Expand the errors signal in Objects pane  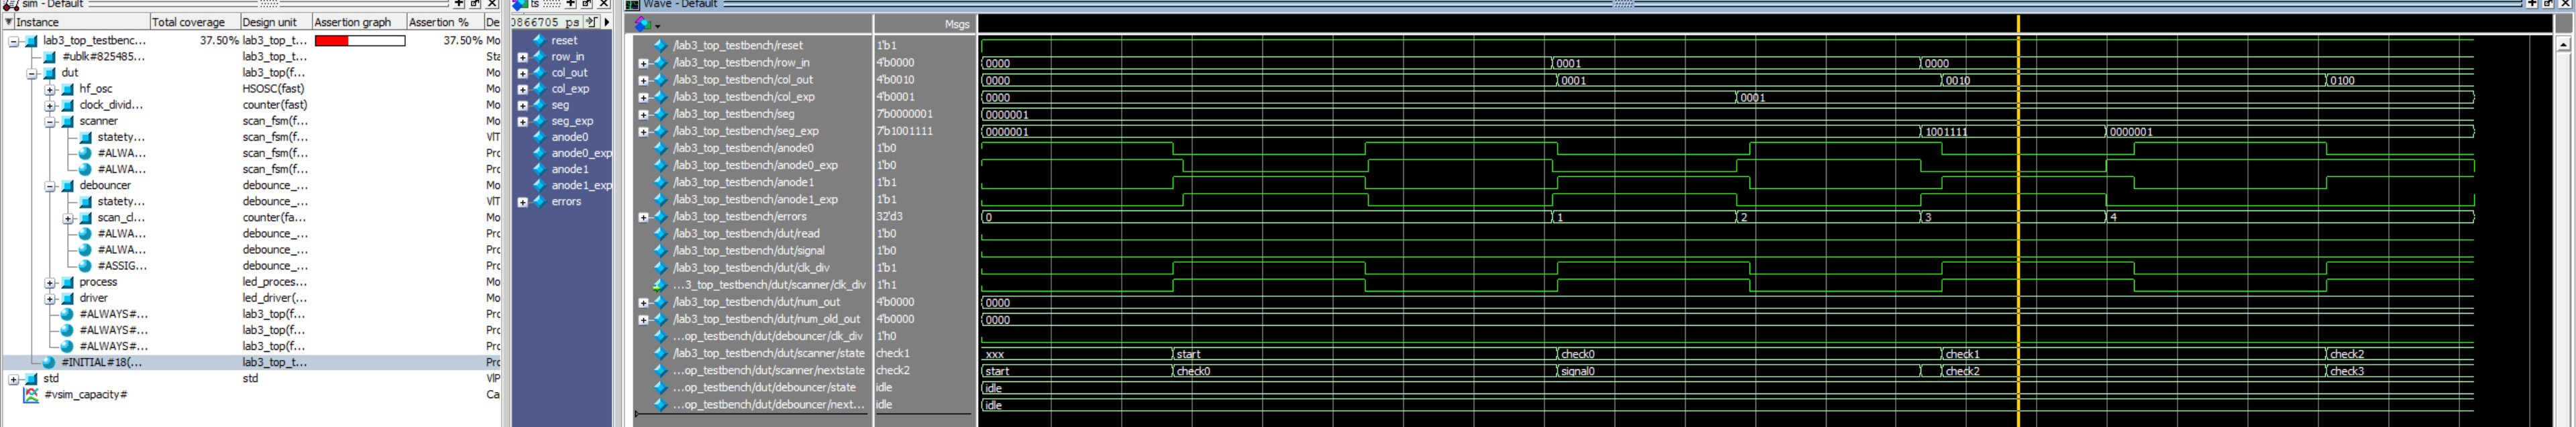pos(522,202)
